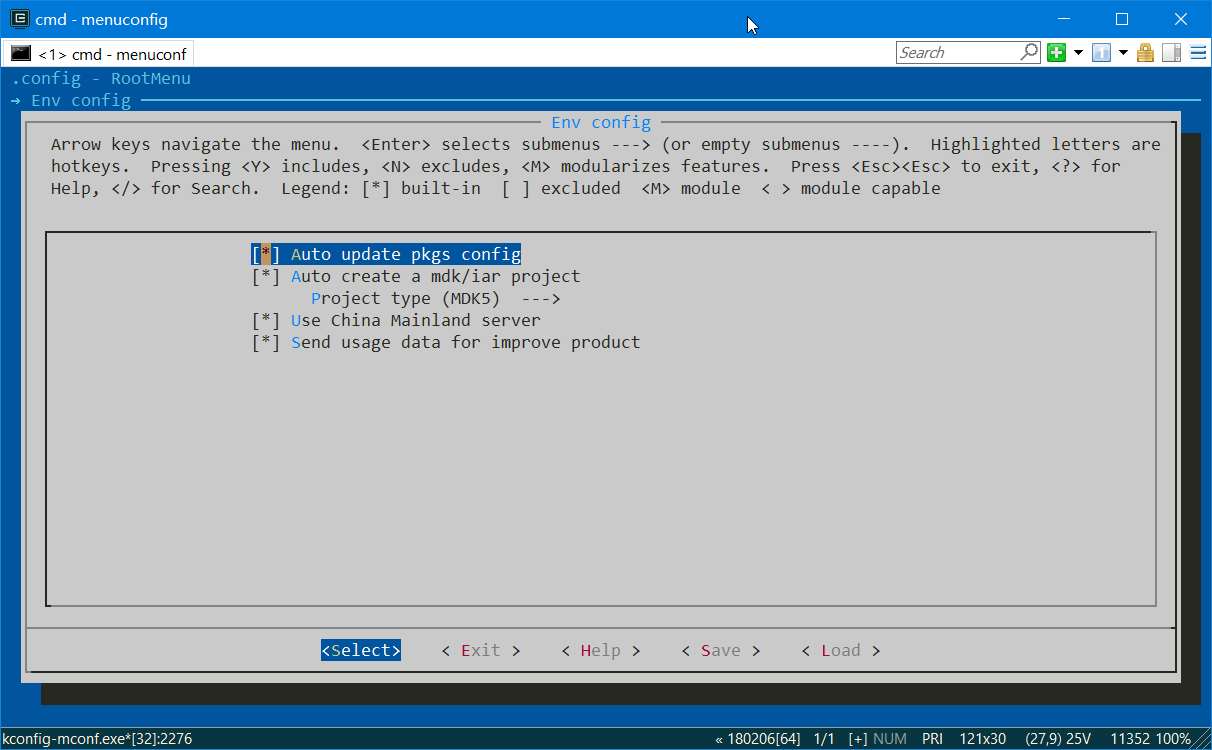The width and height of the screenshot is (1212, 750).
Task: Click the < Save > button
Action: coord(720,650)
